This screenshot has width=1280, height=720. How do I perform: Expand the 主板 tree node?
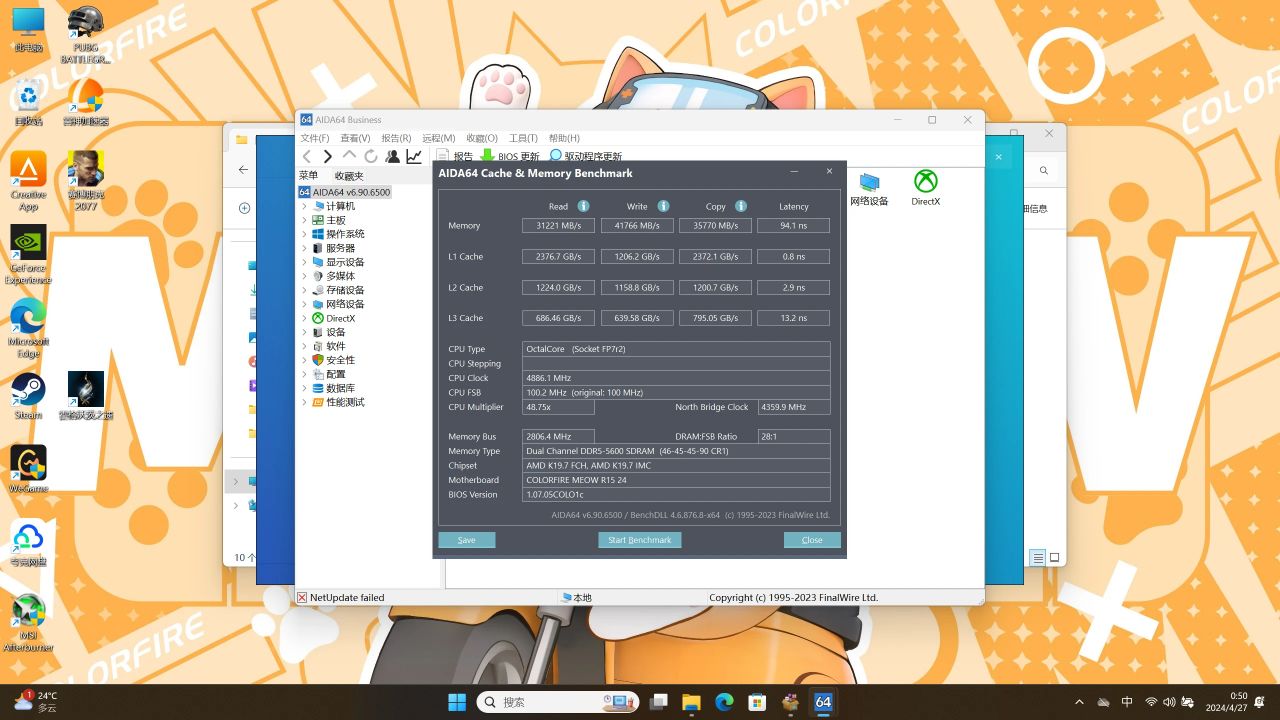point(305,220)
